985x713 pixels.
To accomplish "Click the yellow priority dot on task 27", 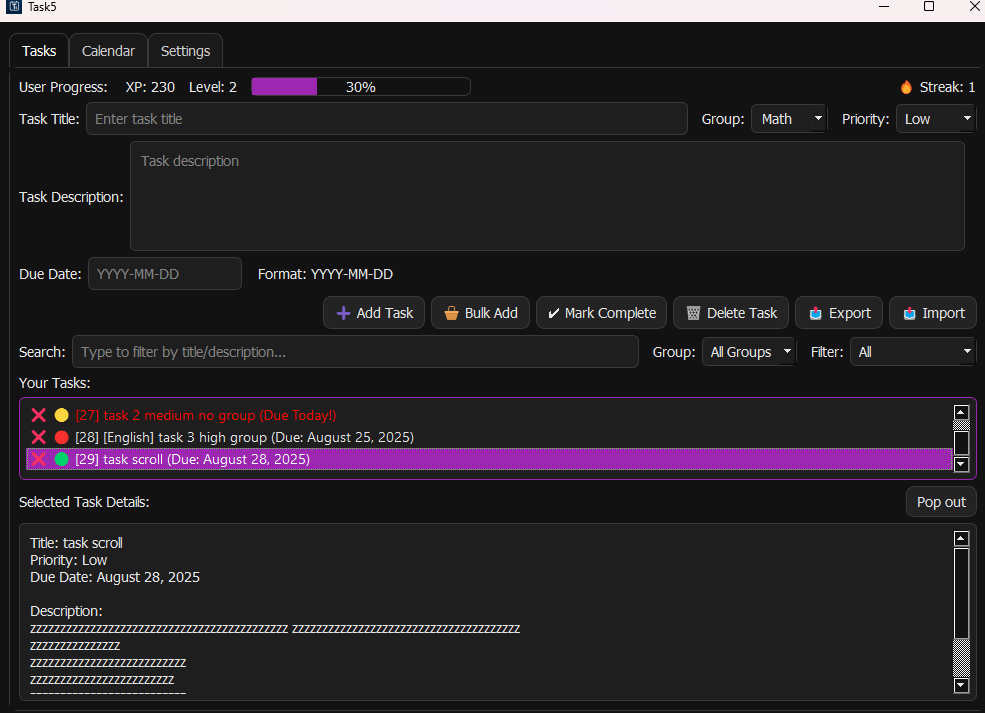I will click(61, 415).
